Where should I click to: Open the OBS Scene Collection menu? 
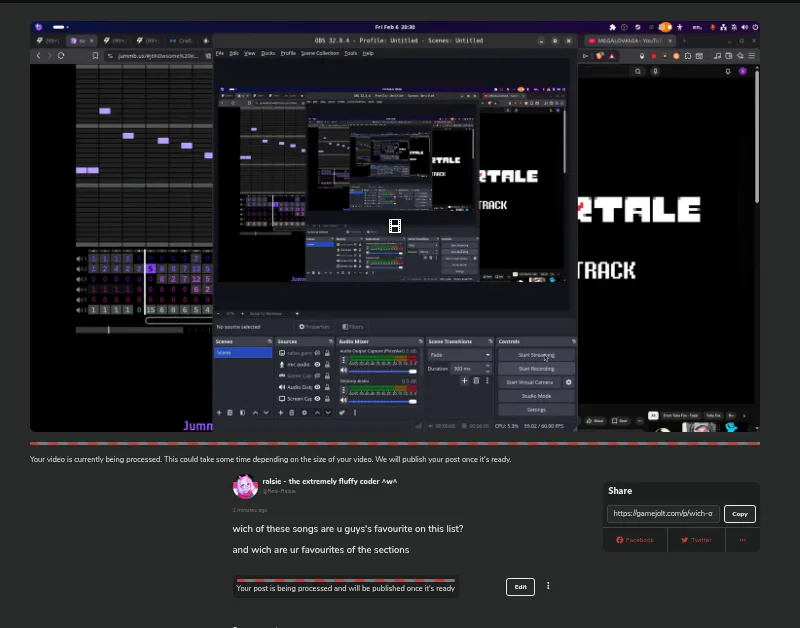point(320,53)
